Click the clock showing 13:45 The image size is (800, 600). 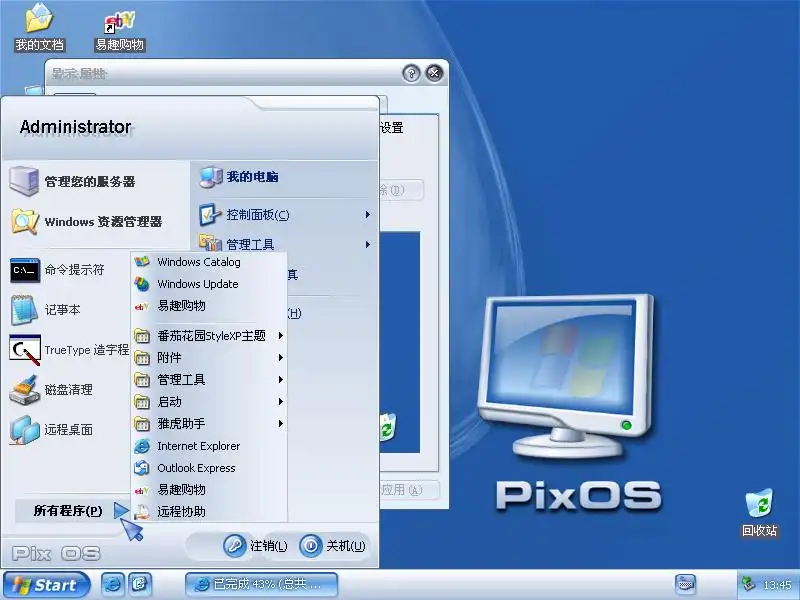777,584
